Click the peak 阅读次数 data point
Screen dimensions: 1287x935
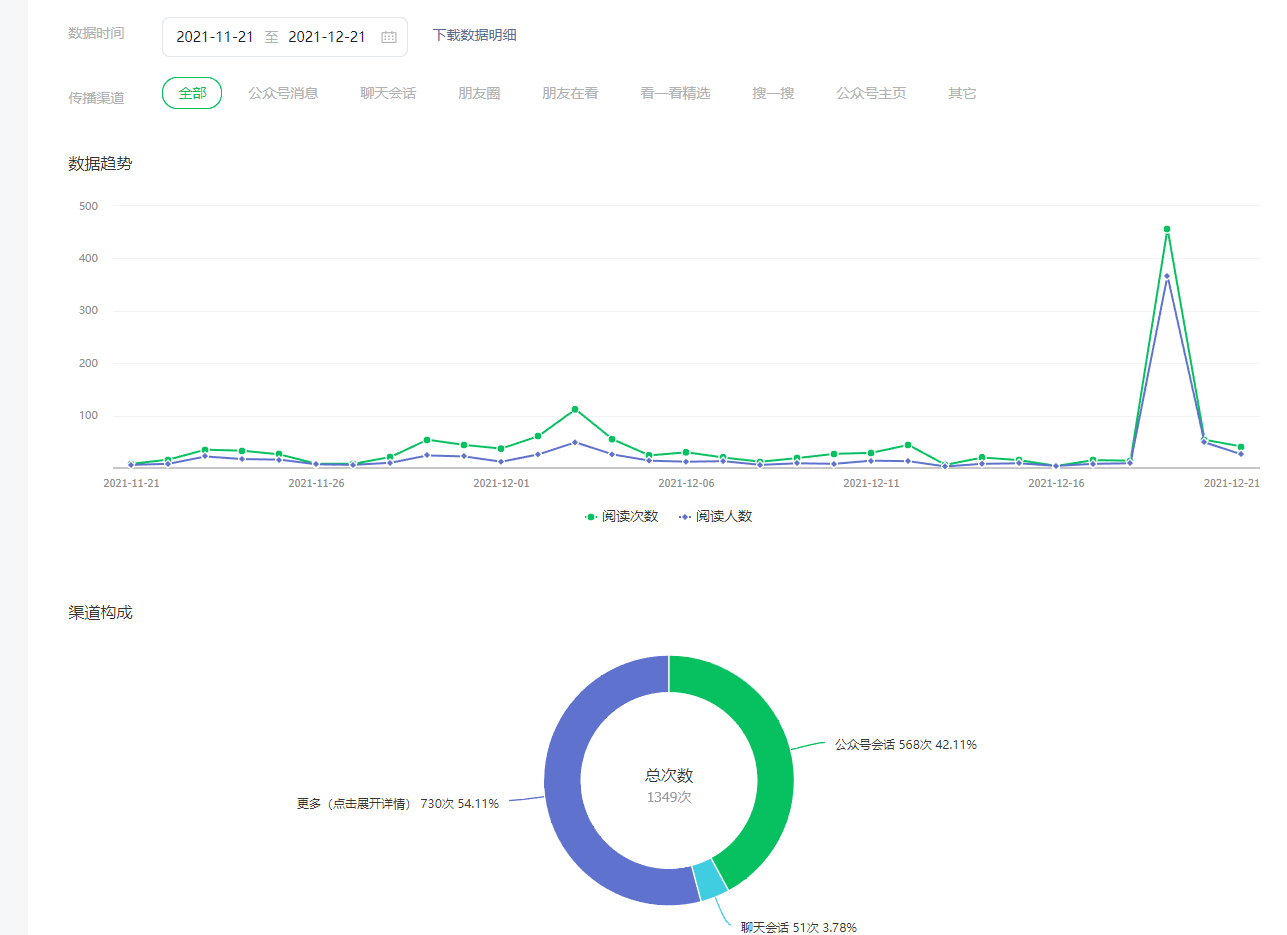coord(1167,229)
